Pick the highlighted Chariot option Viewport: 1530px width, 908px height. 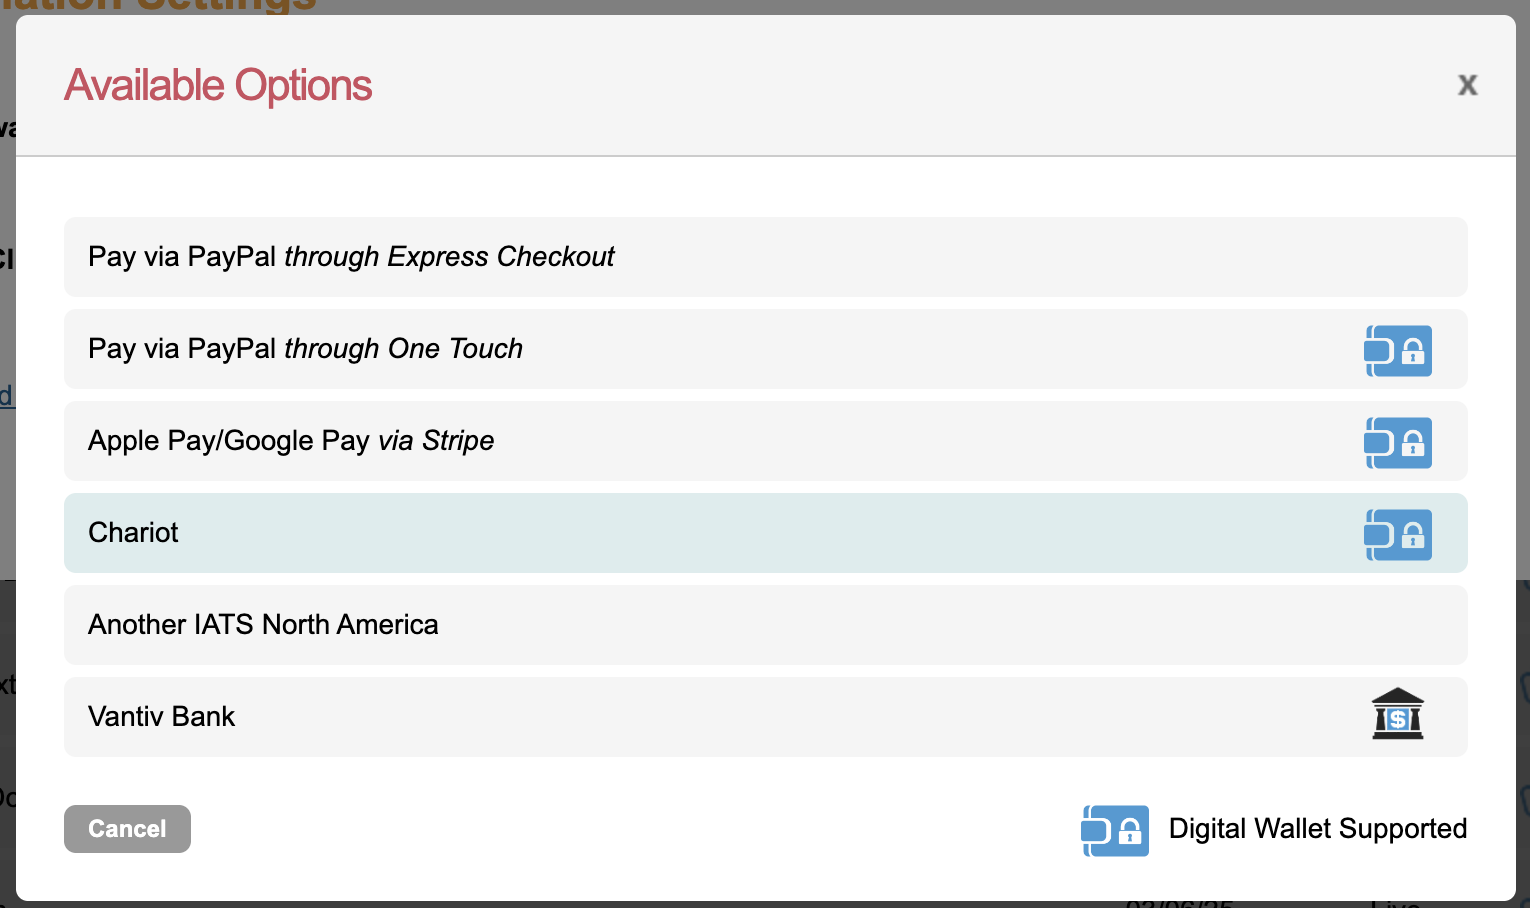pyautogui.click(x=134, y=533)
